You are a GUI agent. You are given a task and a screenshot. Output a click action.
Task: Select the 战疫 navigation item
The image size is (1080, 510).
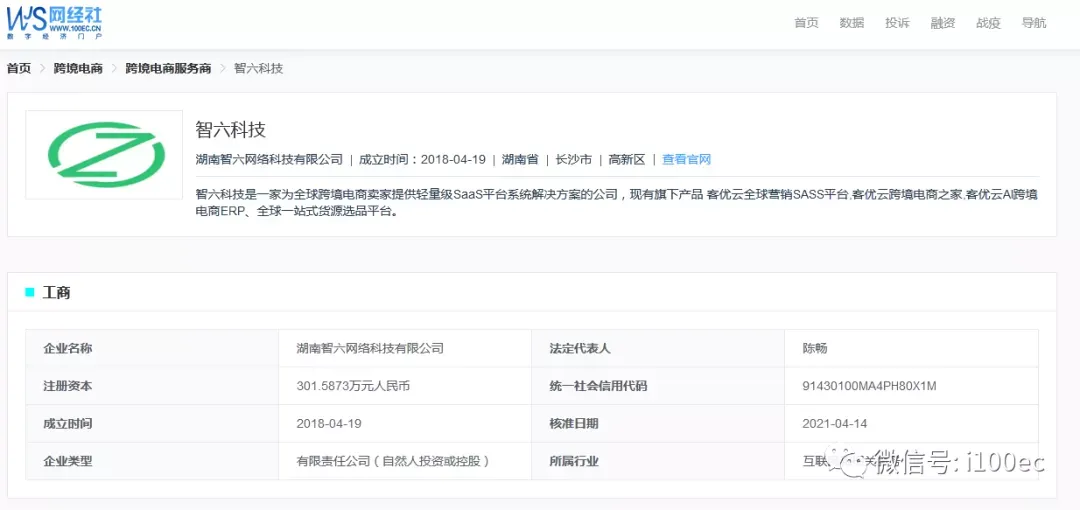[x=988, y=23]
